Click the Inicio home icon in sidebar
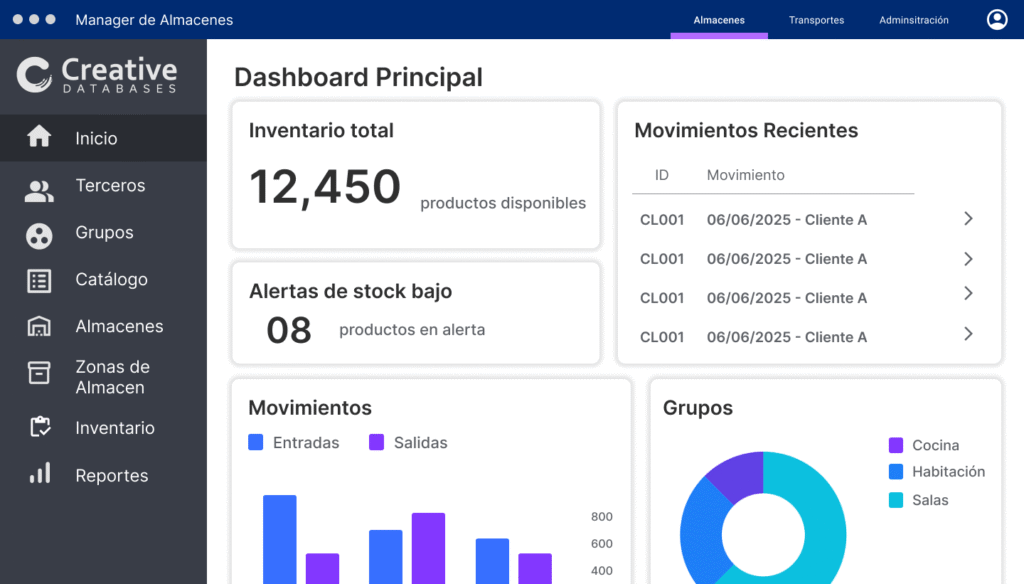This screenshot has width=1024, height=584. point(39,137)
